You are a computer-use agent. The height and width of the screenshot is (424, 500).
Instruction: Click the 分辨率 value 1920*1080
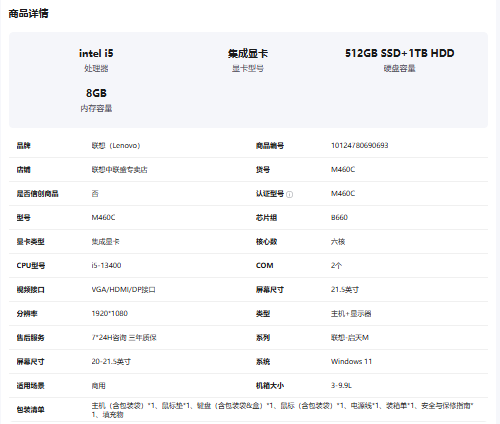pyautogui.click(x=110, y=314)
